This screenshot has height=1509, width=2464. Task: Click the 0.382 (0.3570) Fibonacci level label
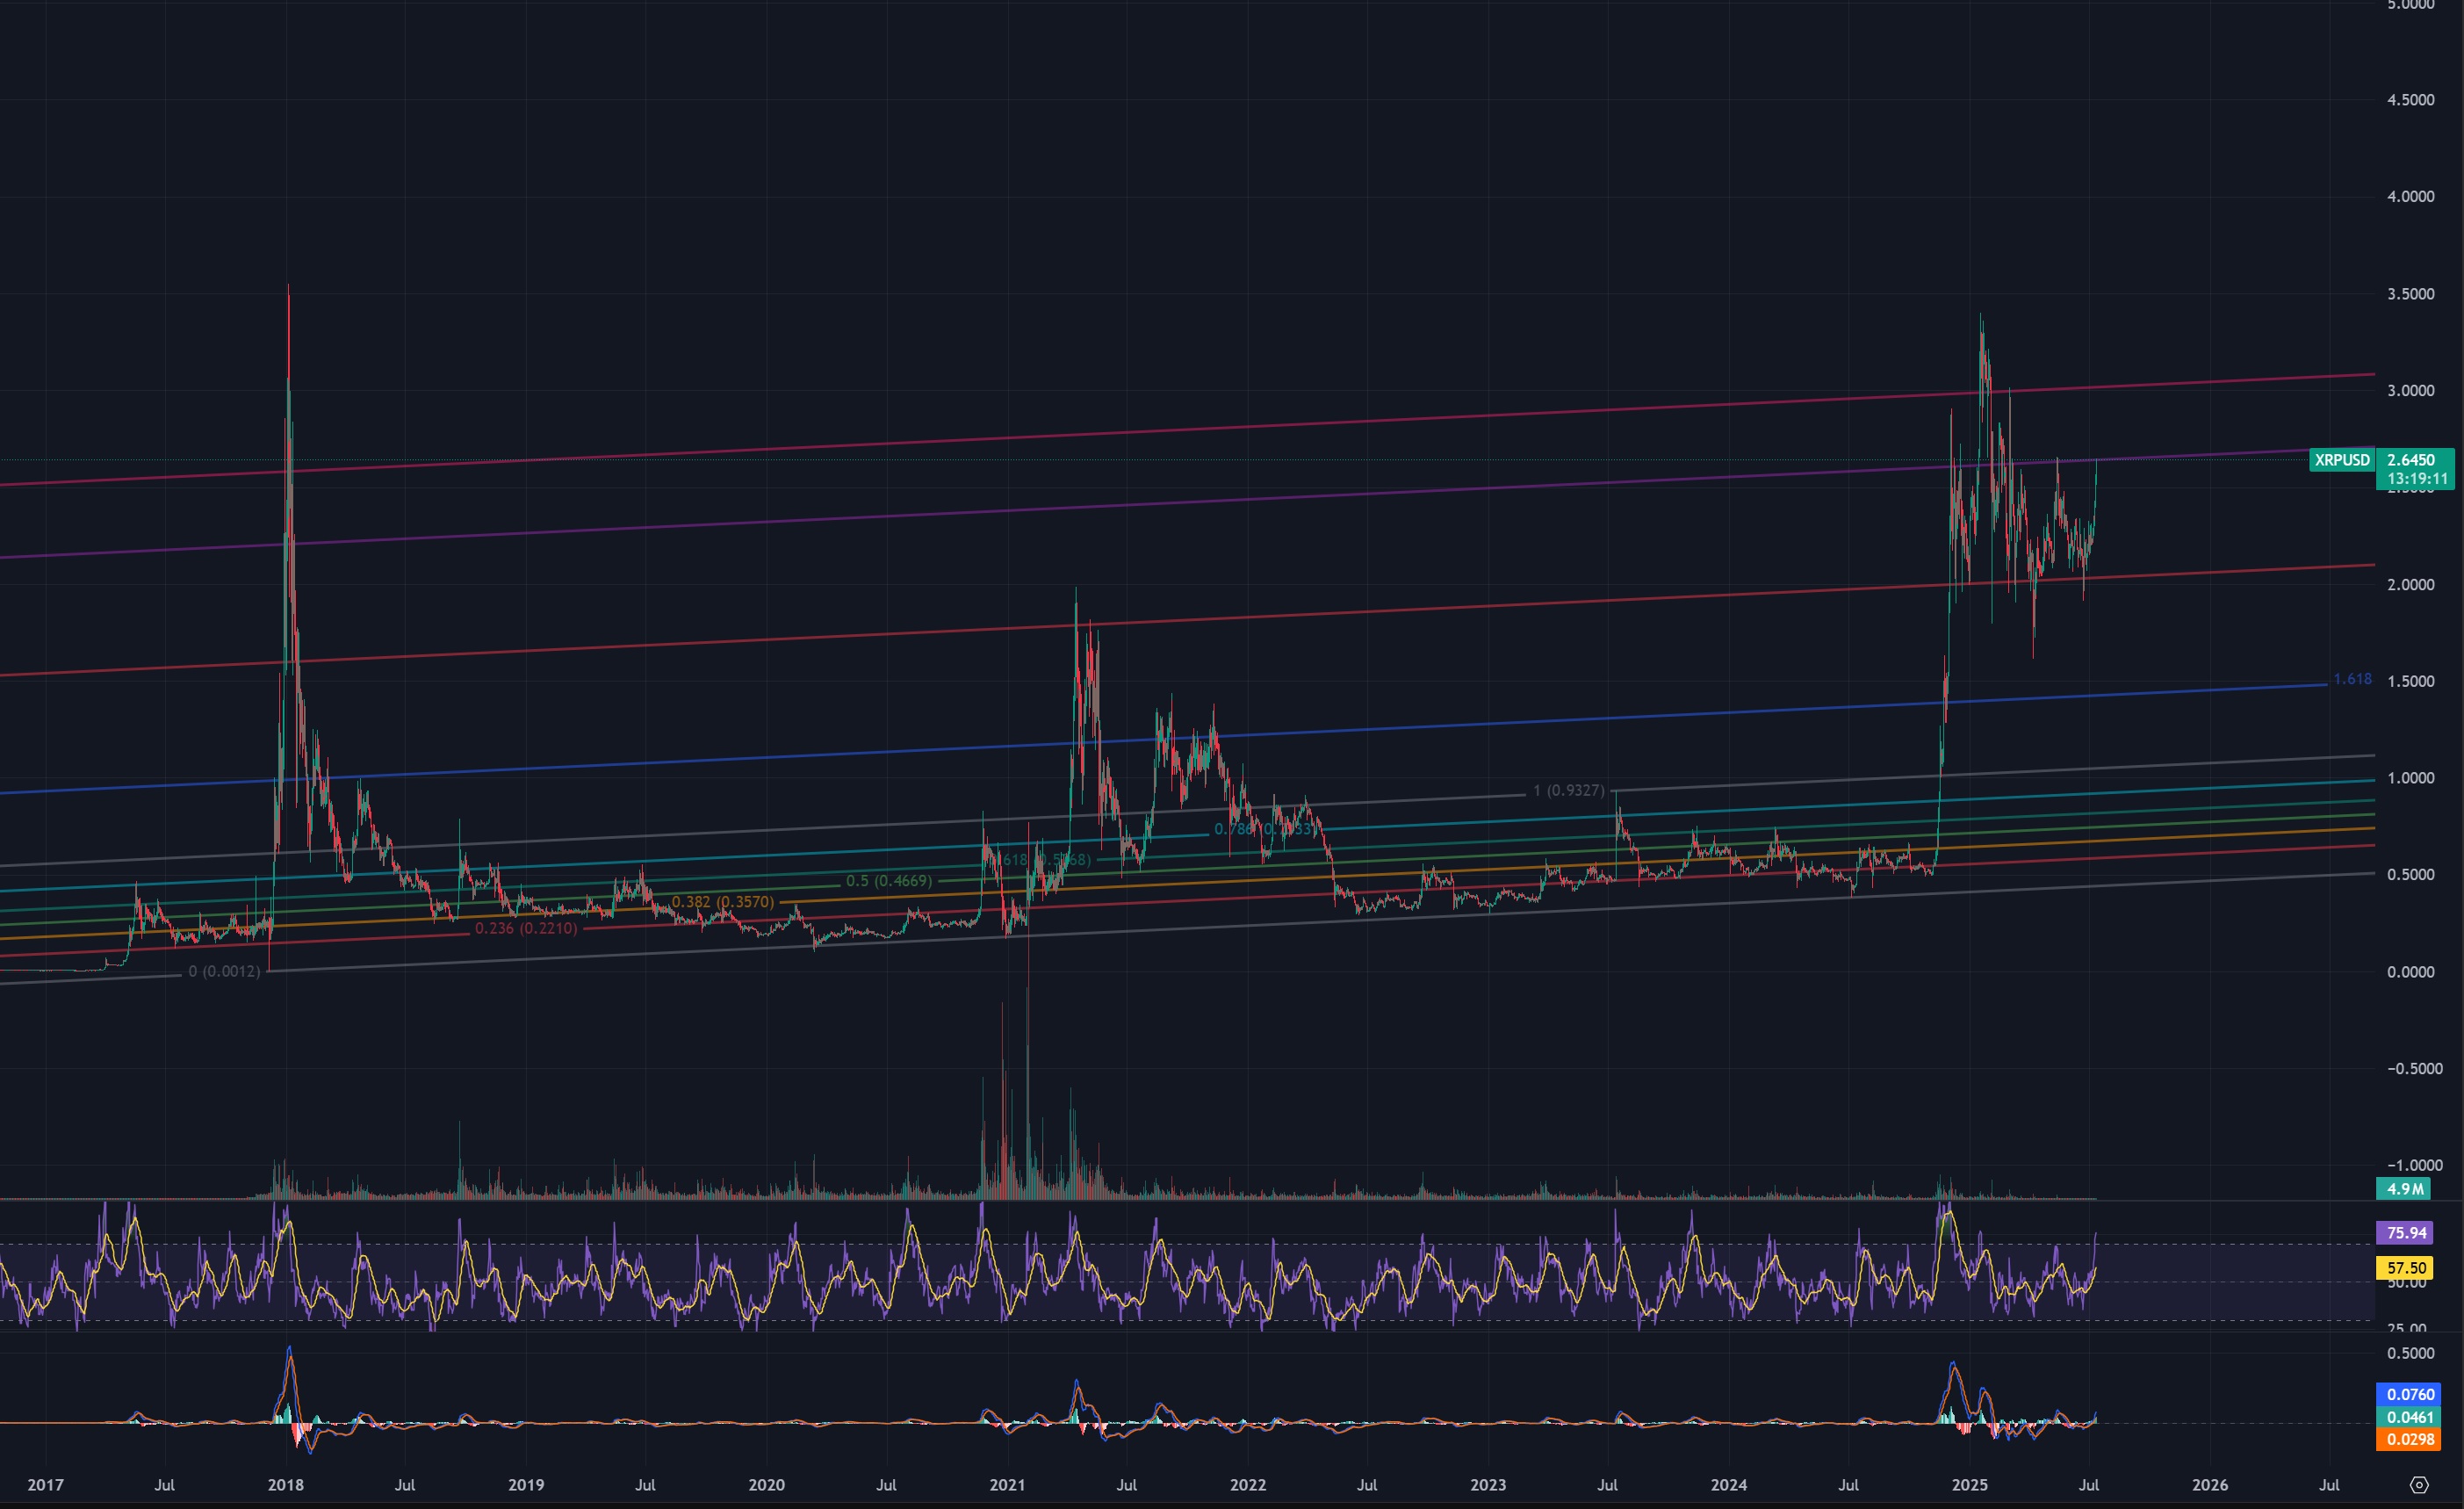(723, 902)
